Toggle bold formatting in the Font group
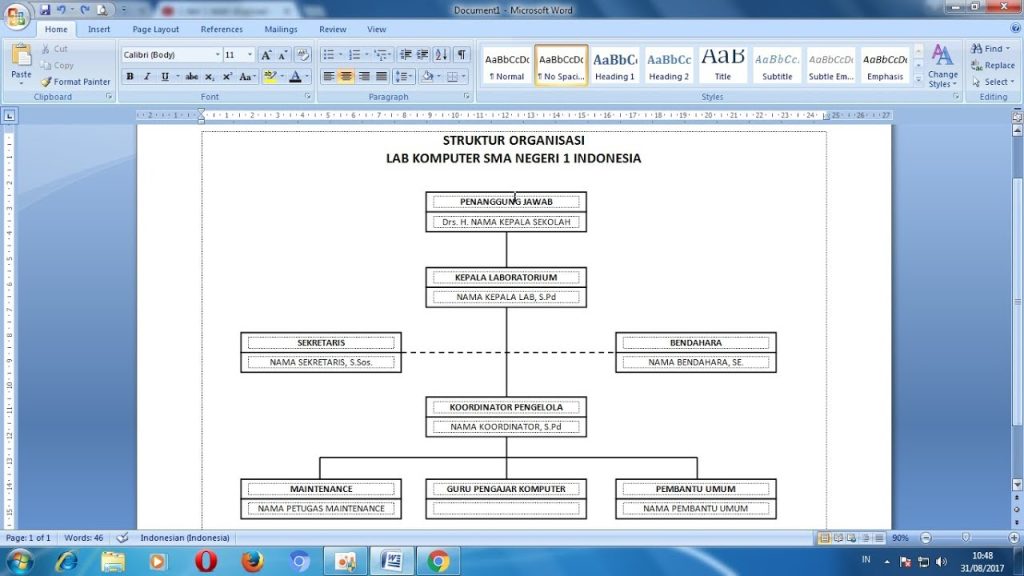 pos(130,75)
